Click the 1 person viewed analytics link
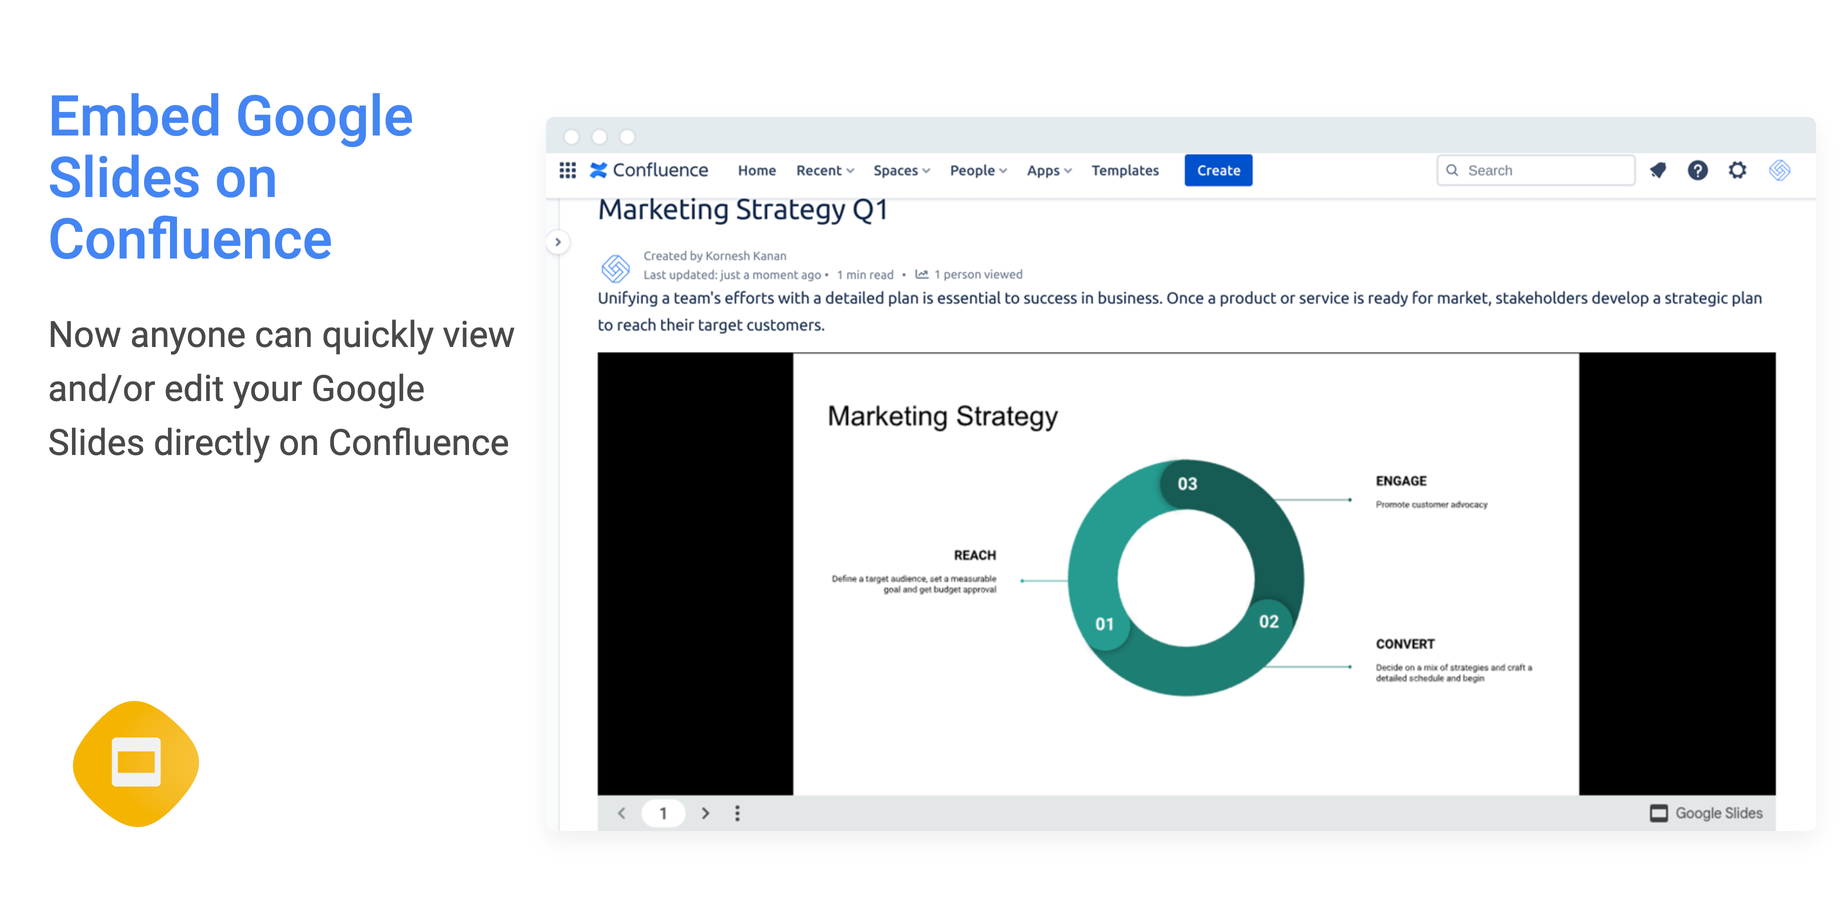Viewport: 1840px width, 900px height. point(969,275)
